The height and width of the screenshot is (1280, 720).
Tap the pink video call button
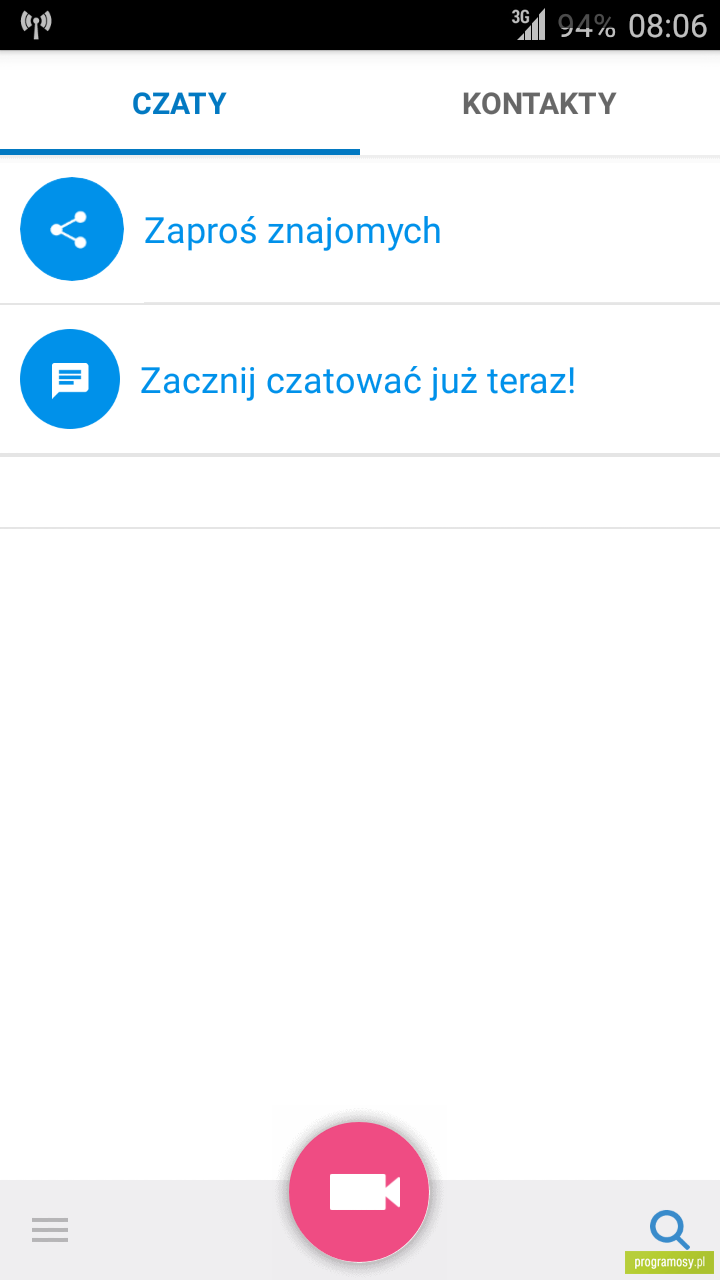coord(359,1192)
